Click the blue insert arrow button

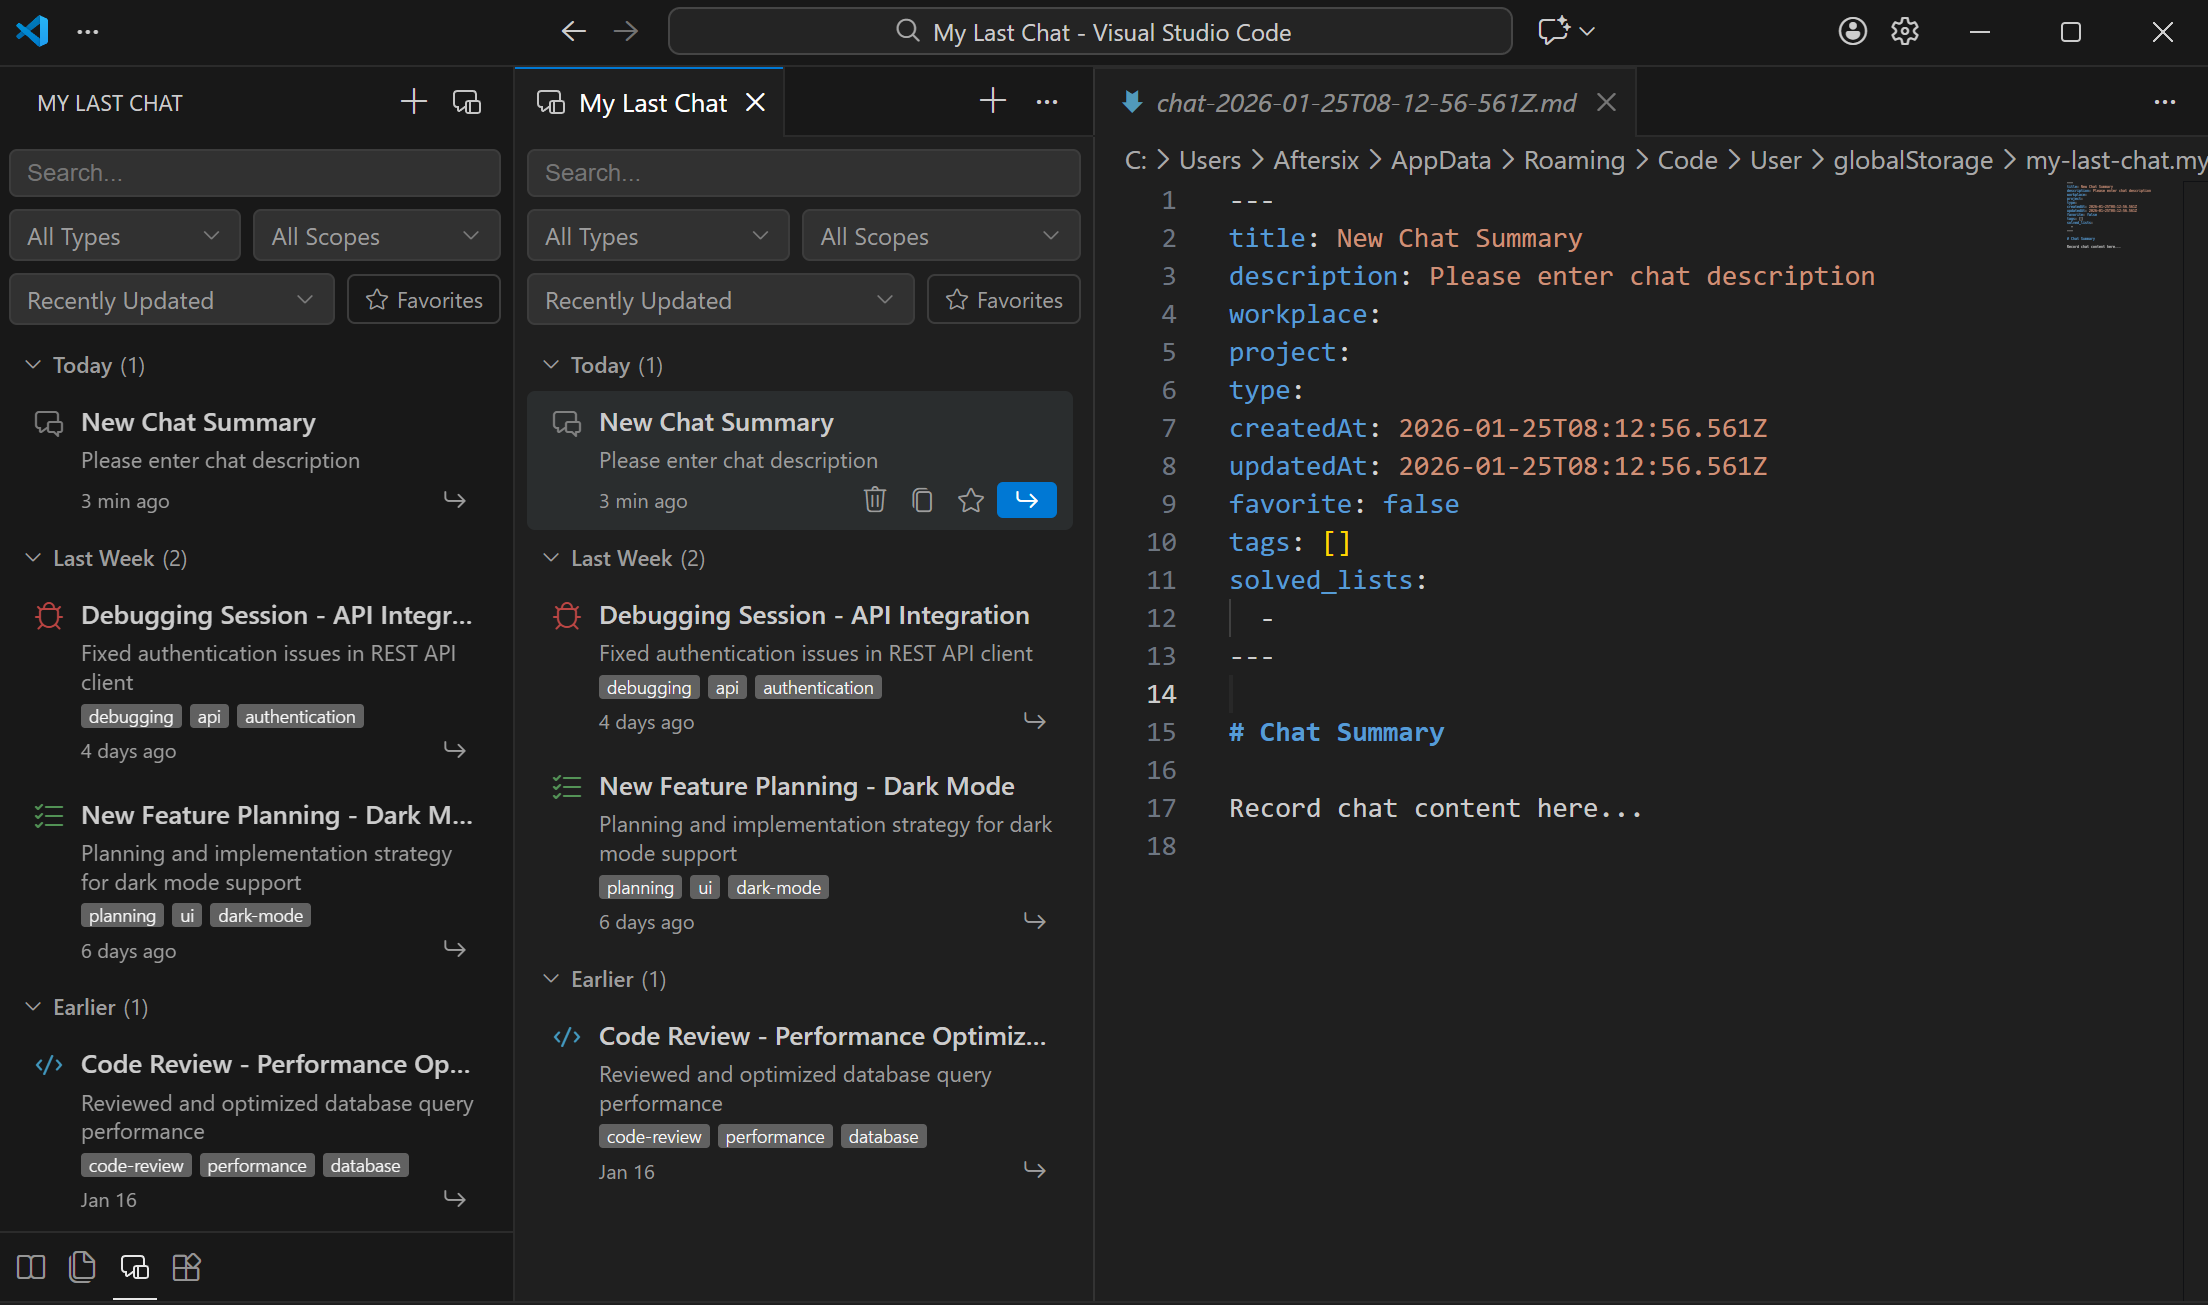point(1026,500)
